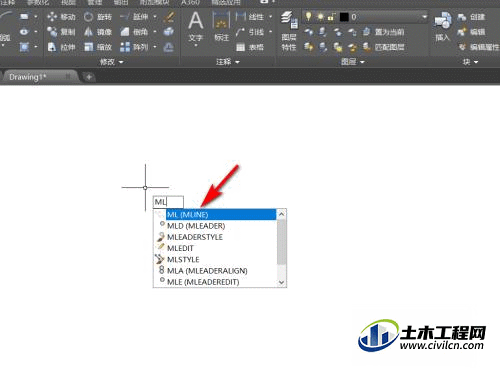Click the hatch draw icon

click(x=24, y=47)
